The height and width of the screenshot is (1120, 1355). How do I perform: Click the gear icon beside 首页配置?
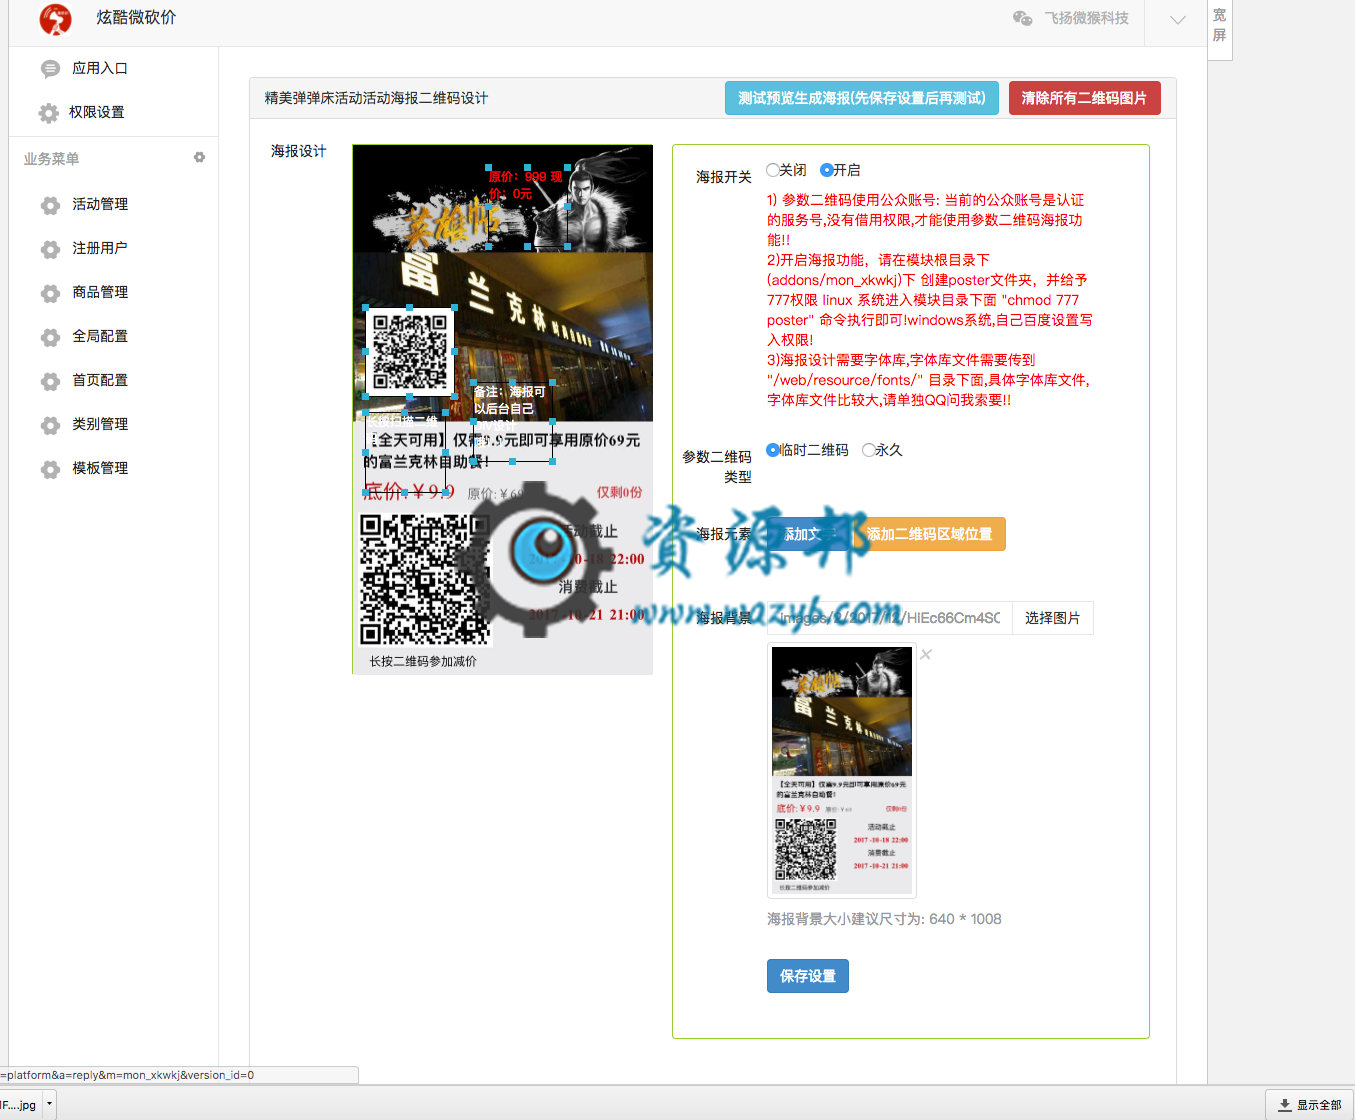(50, 381)
